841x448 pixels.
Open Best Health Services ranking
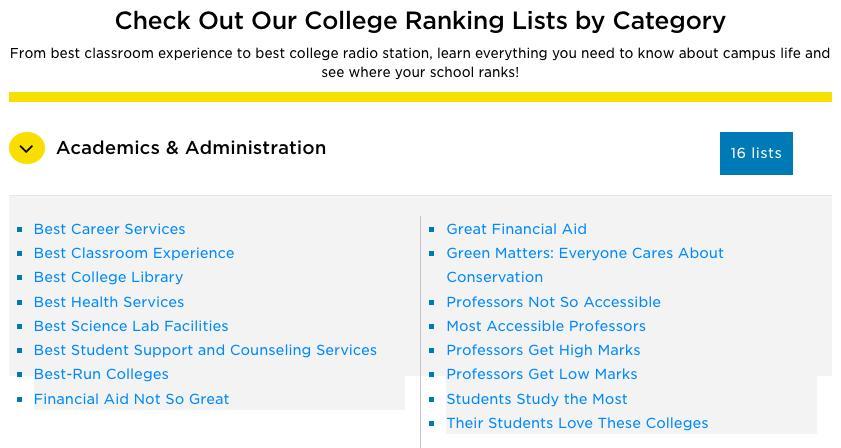point(109,302)
